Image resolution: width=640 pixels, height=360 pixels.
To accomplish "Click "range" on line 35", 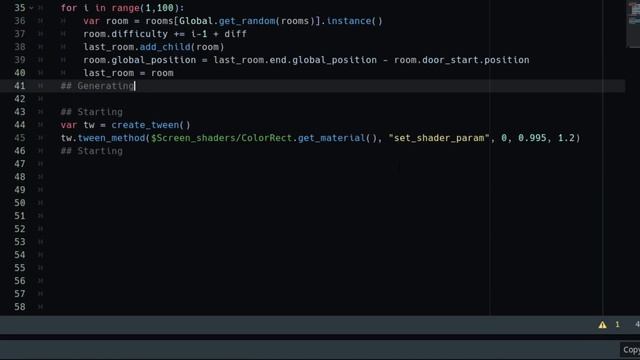I will 125,8.
